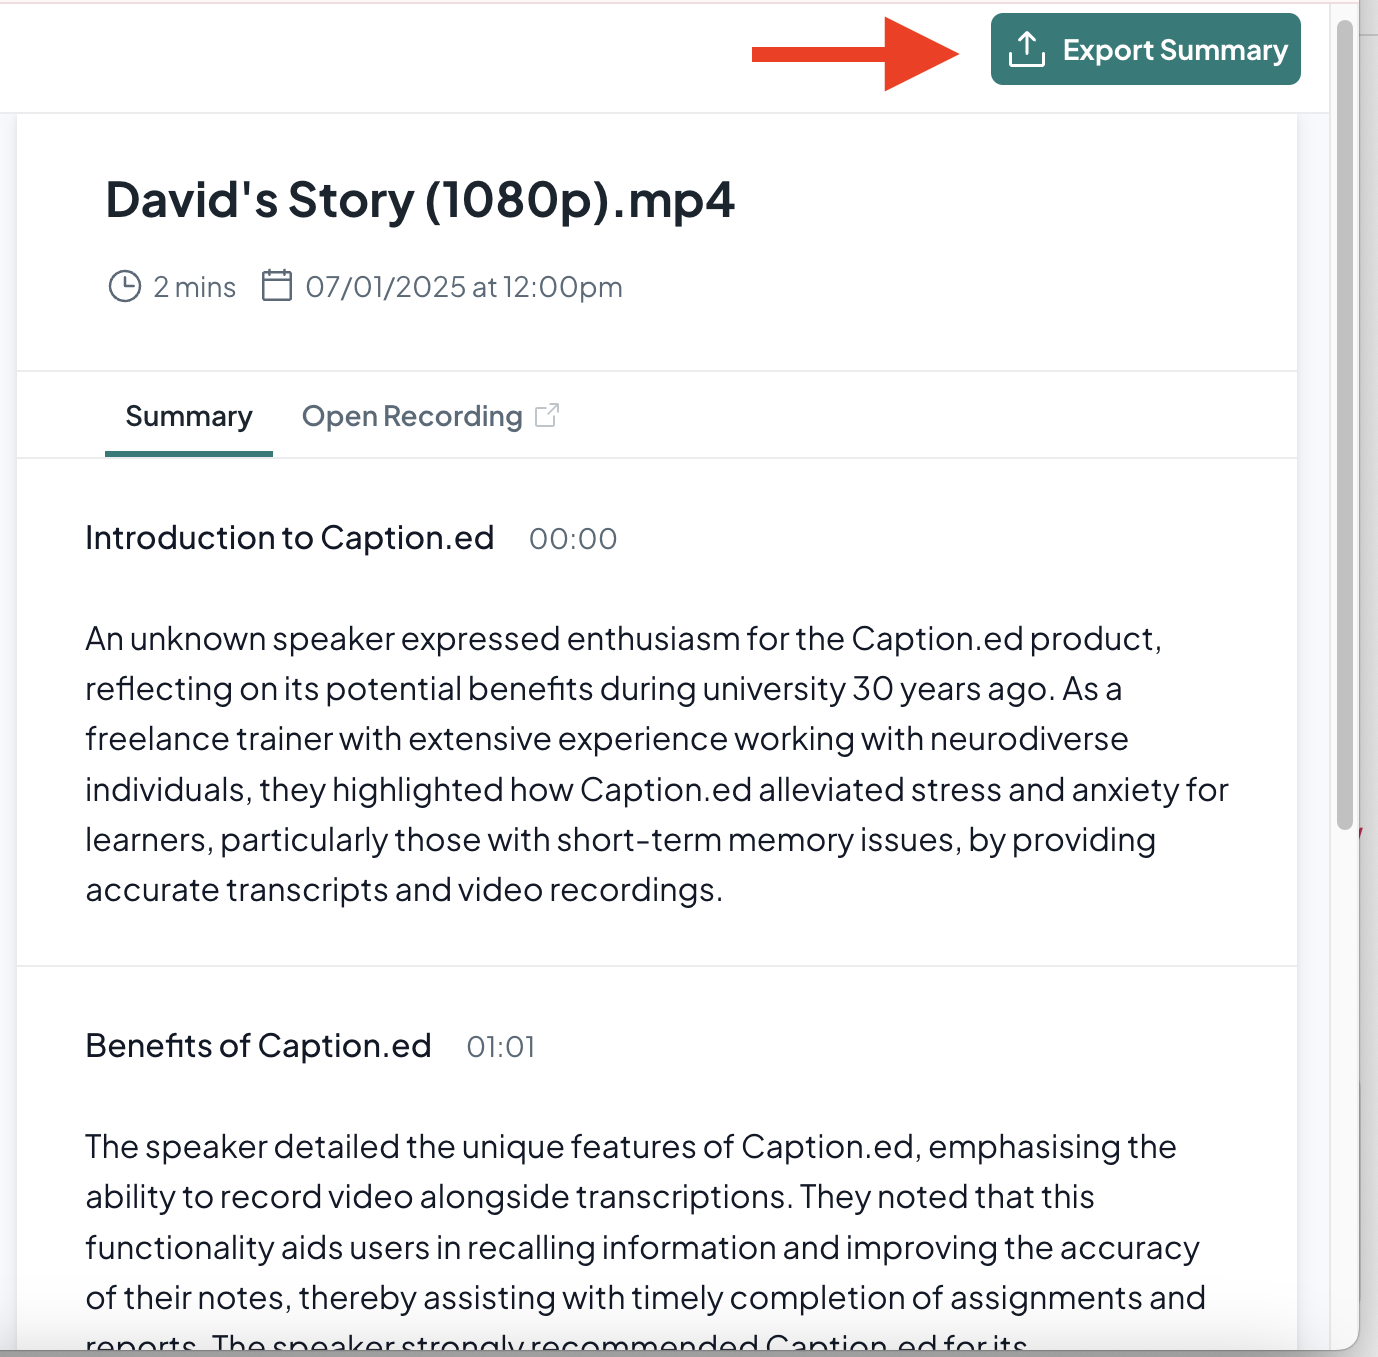Screen dimensions: 1378x1357
Task: Click the 2 mins duration text
Action: pos(195,287)
